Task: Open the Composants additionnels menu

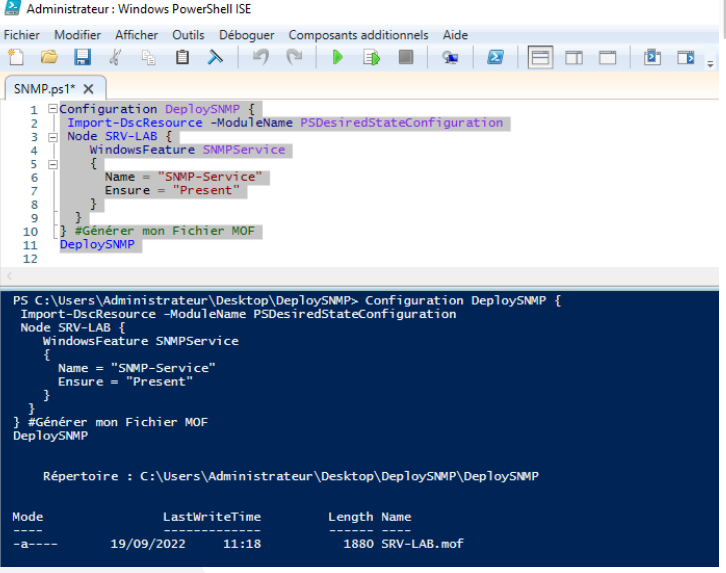Action: point(358,35)
